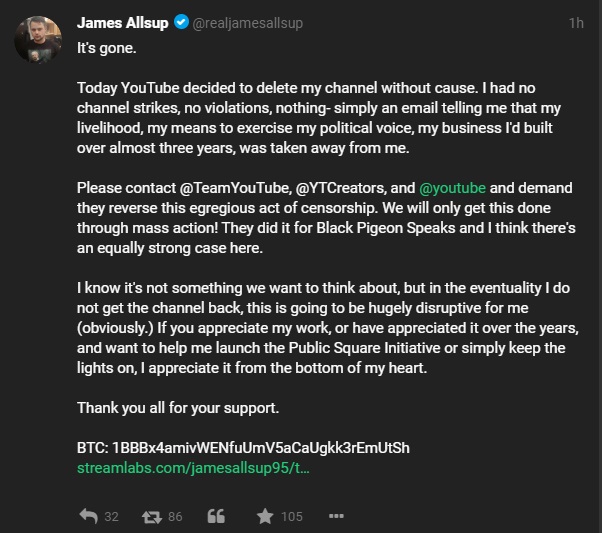Click the blue verified badge
Viewport: 602px width, 533px height.
coord(181,23)
